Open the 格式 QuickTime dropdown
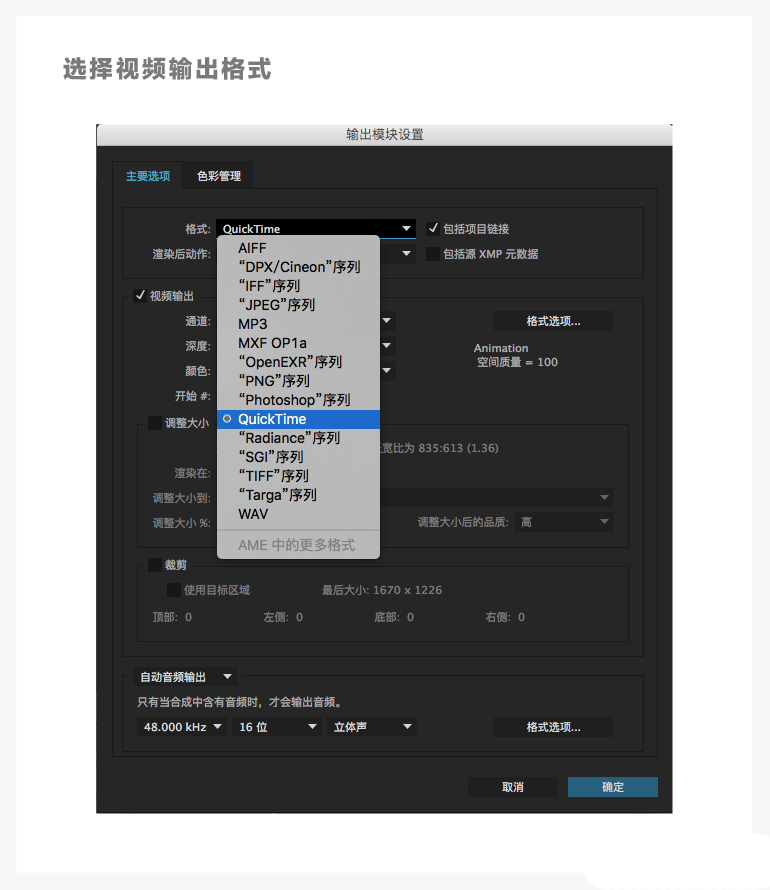 (x=316, y=229)
